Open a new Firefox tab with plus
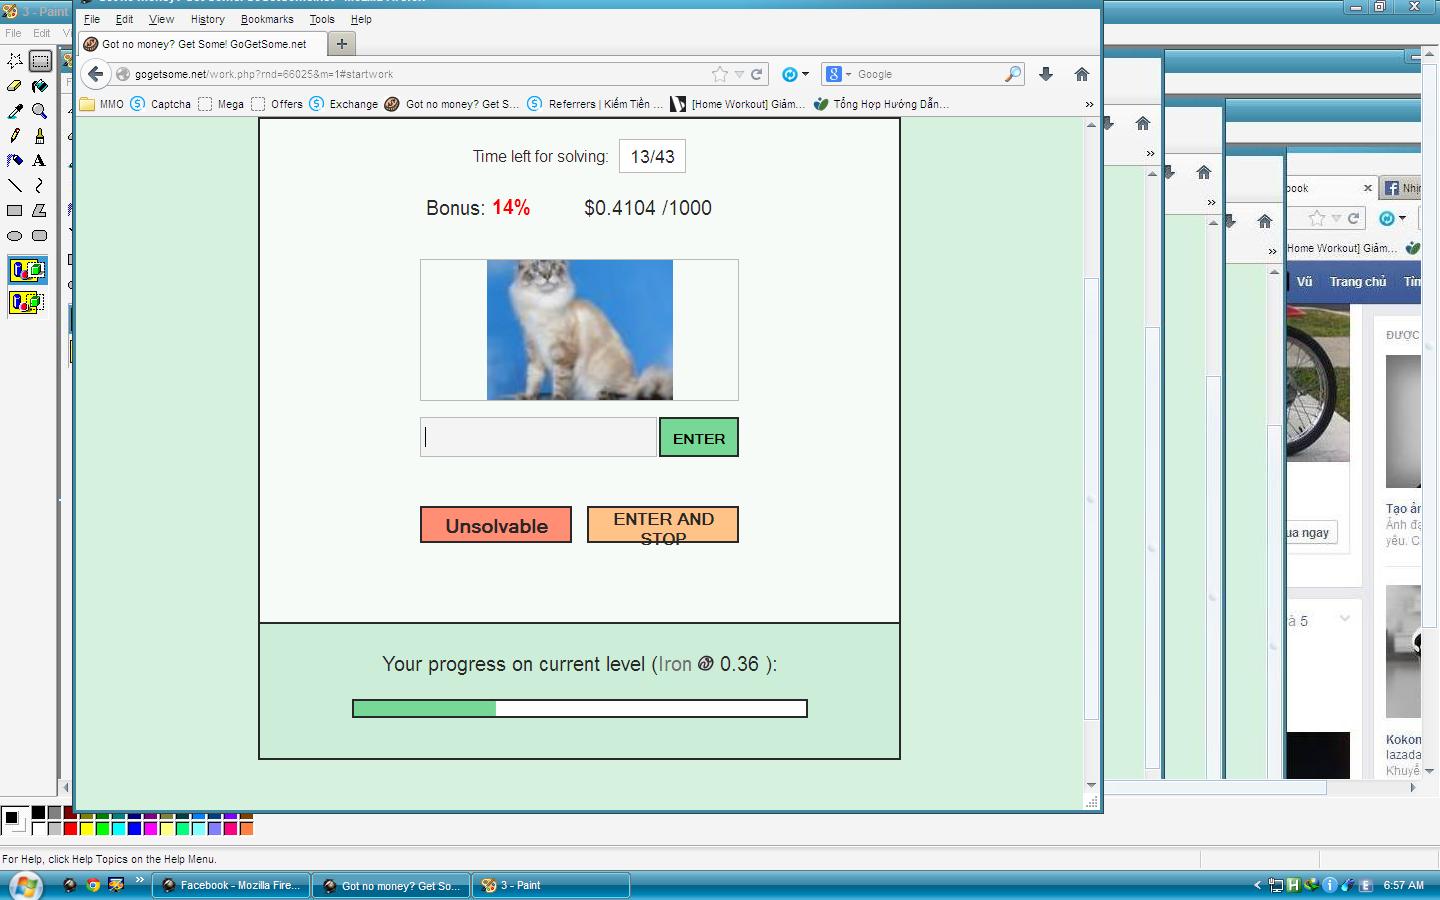The height and width of the screenshot is (900, 1440). (x=342, y=44)
